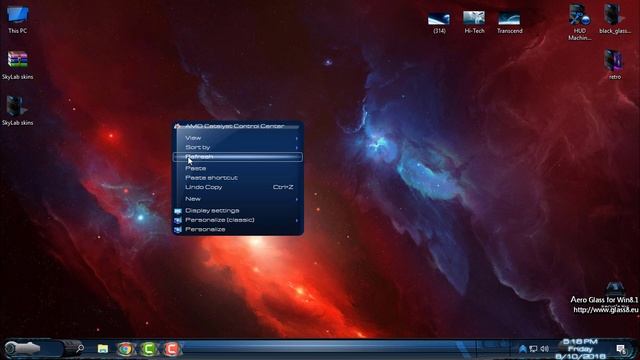Launch Google Chrome from the taskbar
The width and height of the screenshot is (640, 360).
125,349
